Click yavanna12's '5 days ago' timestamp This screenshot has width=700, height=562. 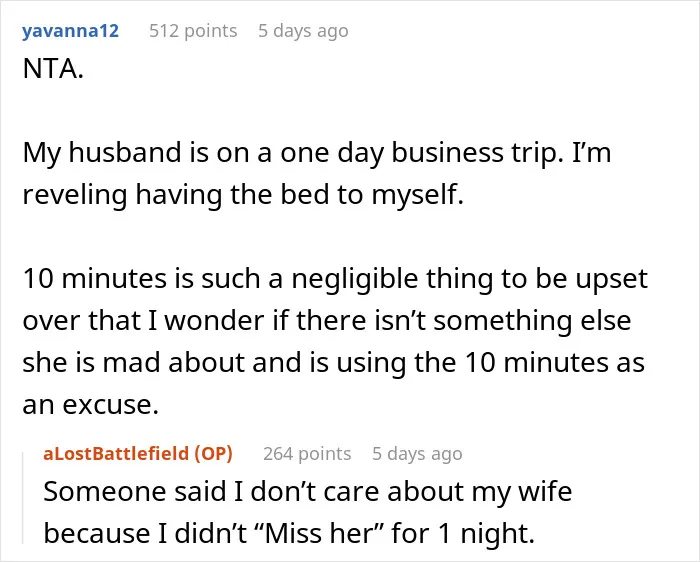303,31
